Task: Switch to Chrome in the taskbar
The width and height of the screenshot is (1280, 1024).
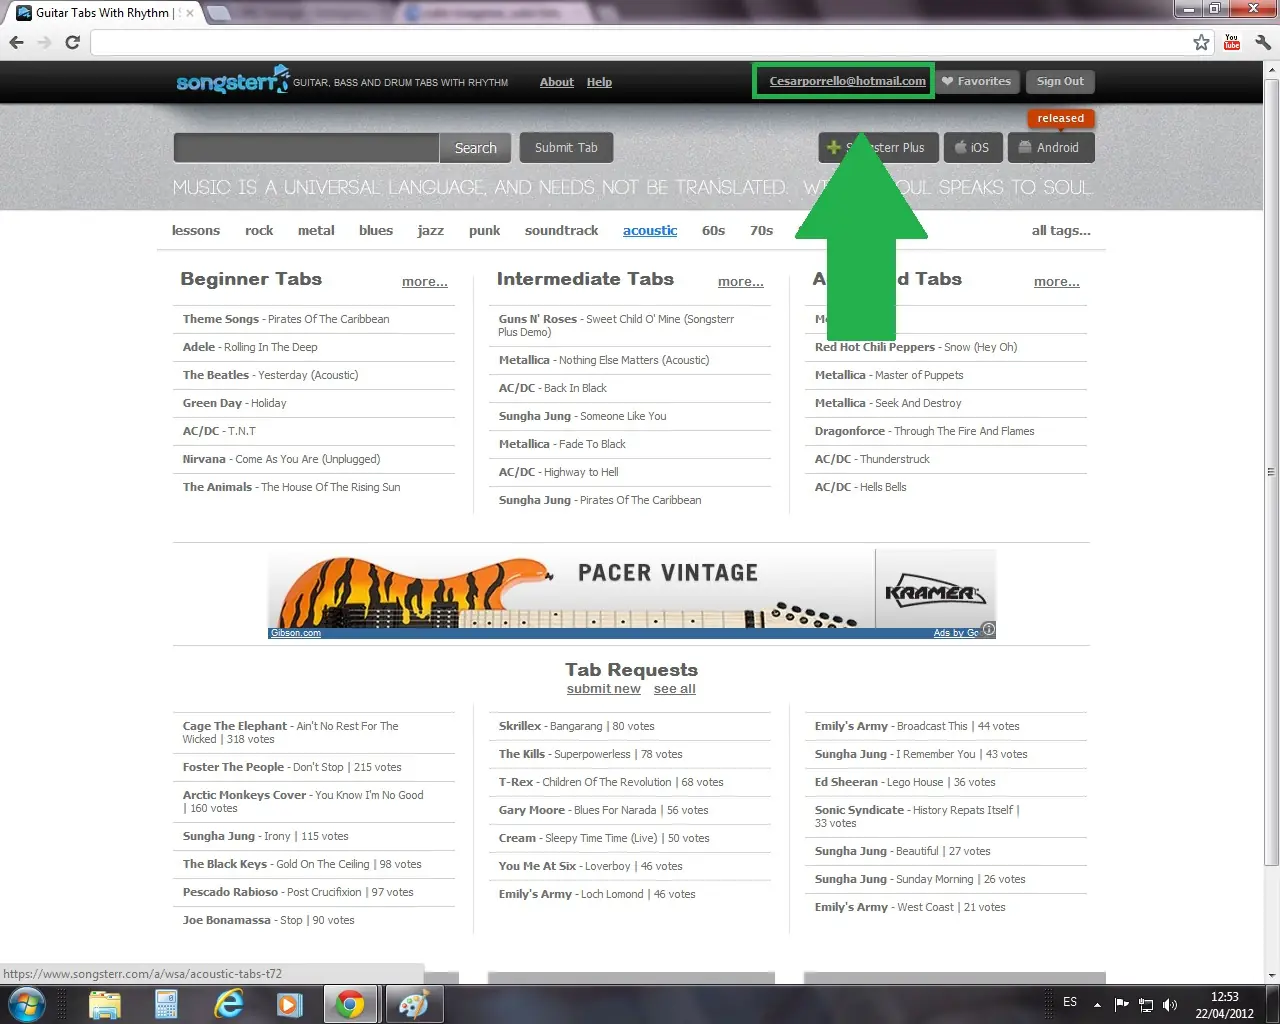Action: [350, 1004]
